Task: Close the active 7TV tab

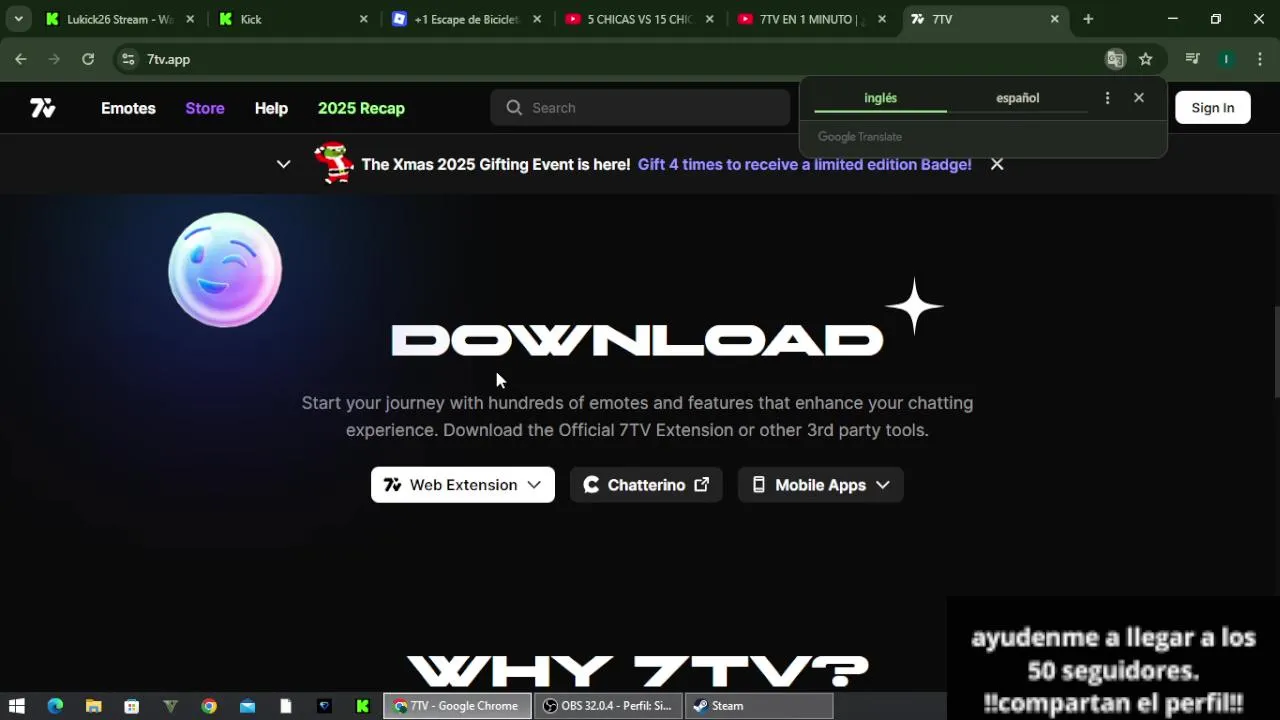Action: pyautogui.click(x=1054, y=19)
